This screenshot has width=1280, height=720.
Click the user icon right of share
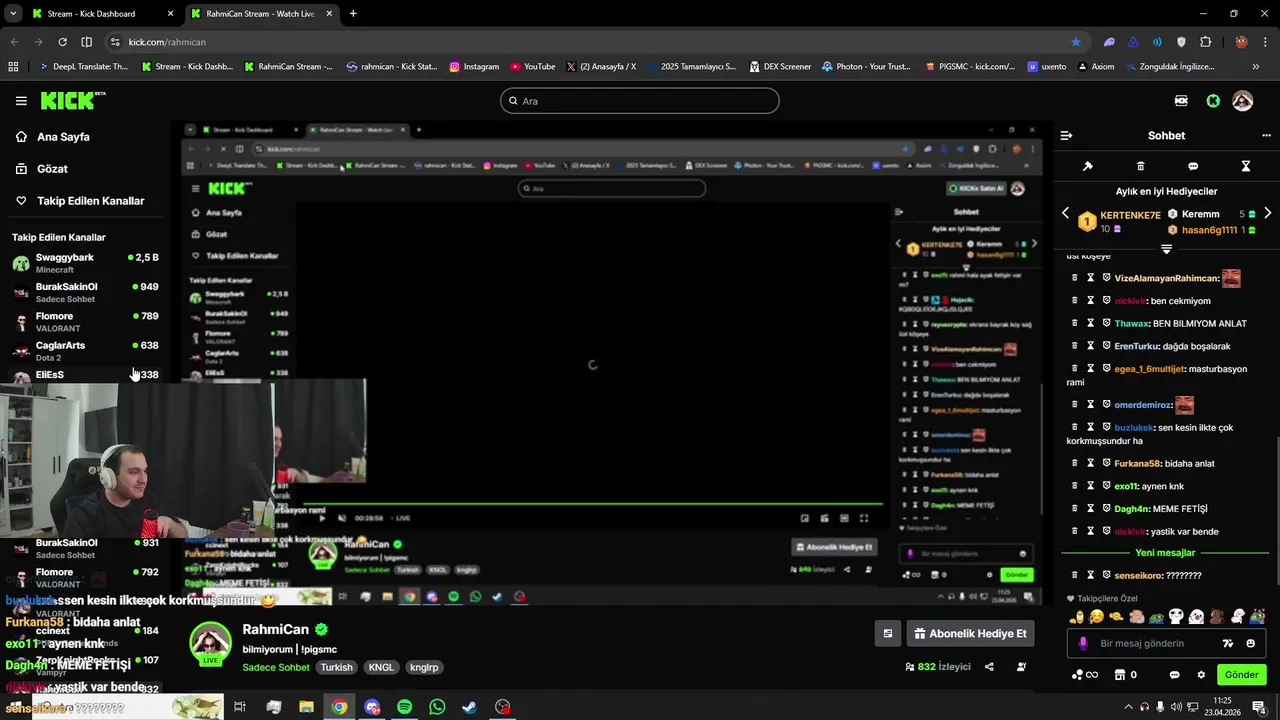pos(1021,667)
